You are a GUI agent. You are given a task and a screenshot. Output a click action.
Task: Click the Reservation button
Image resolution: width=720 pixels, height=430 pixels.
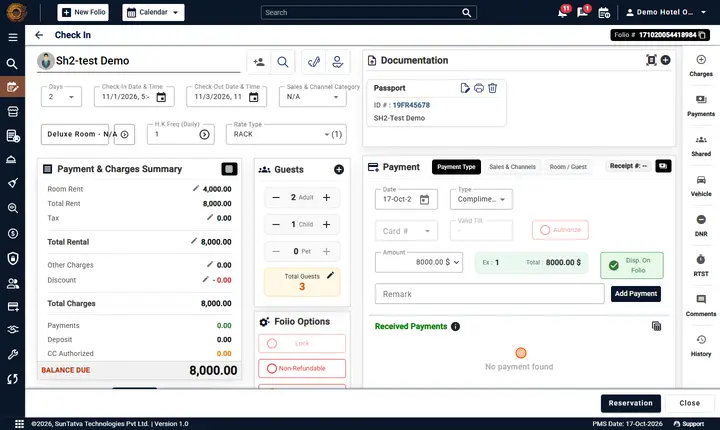(x=630, y=403)
